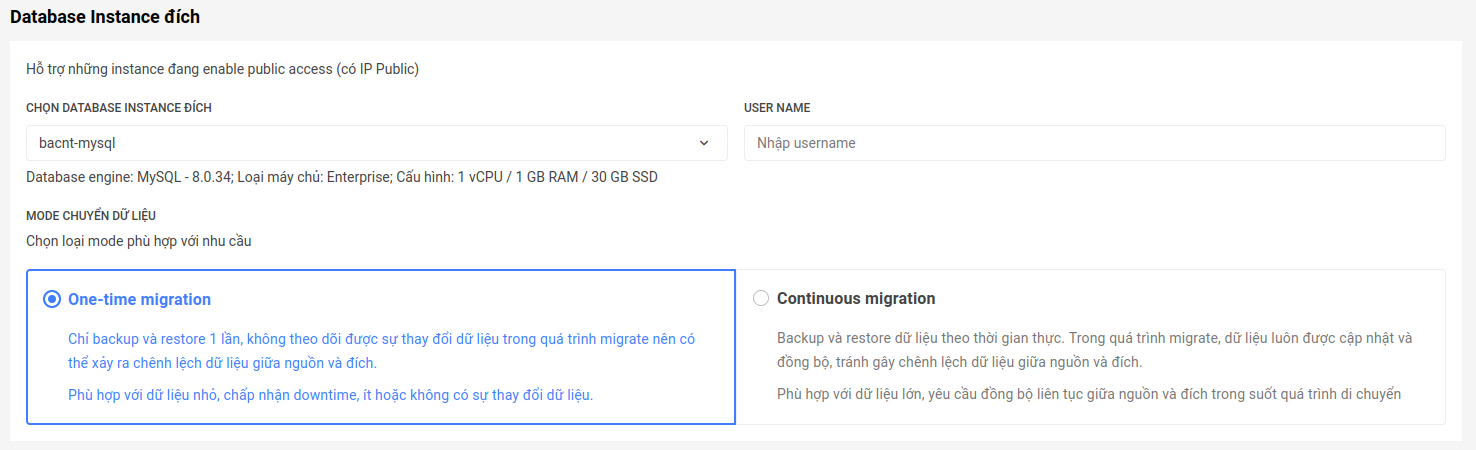Click the USER NAME field label
The image size is (1476, 450).
777,108
